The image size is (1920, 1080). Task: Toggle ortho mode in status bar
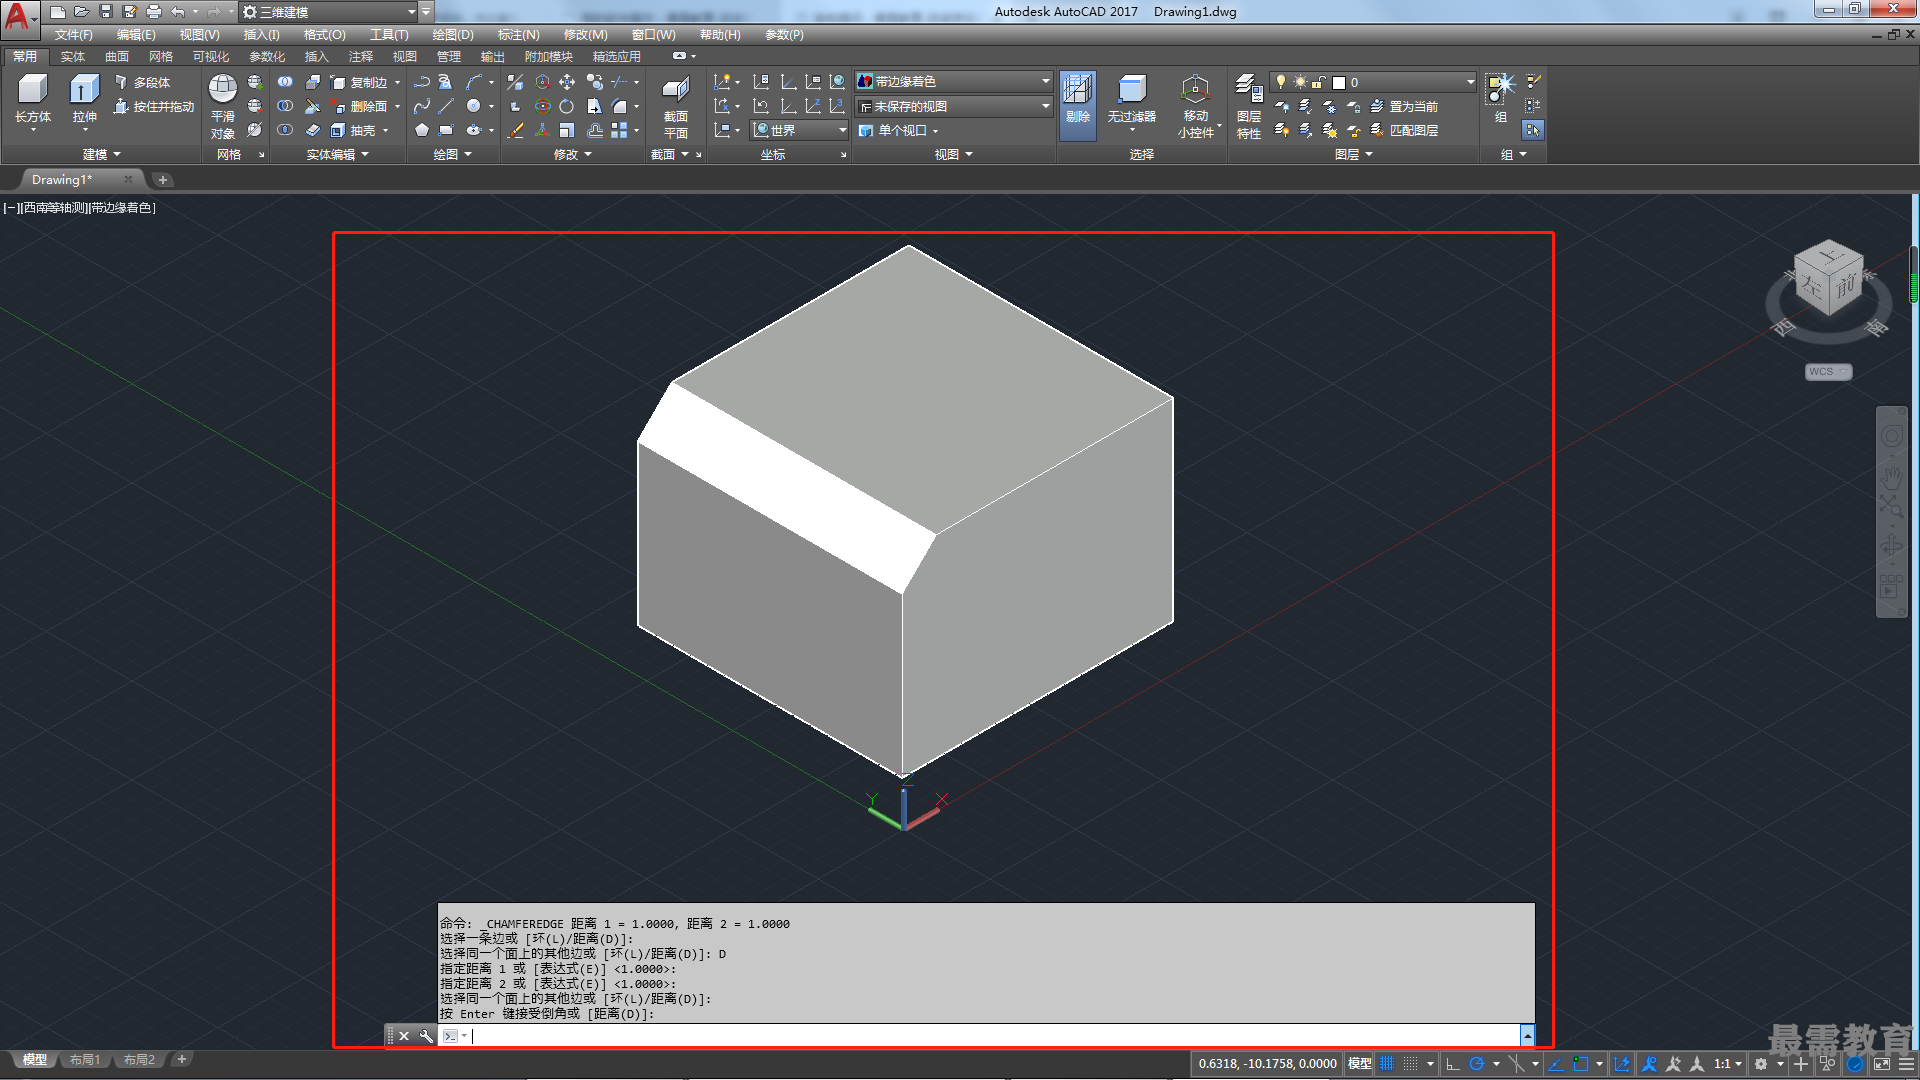coord(1453,1064)
